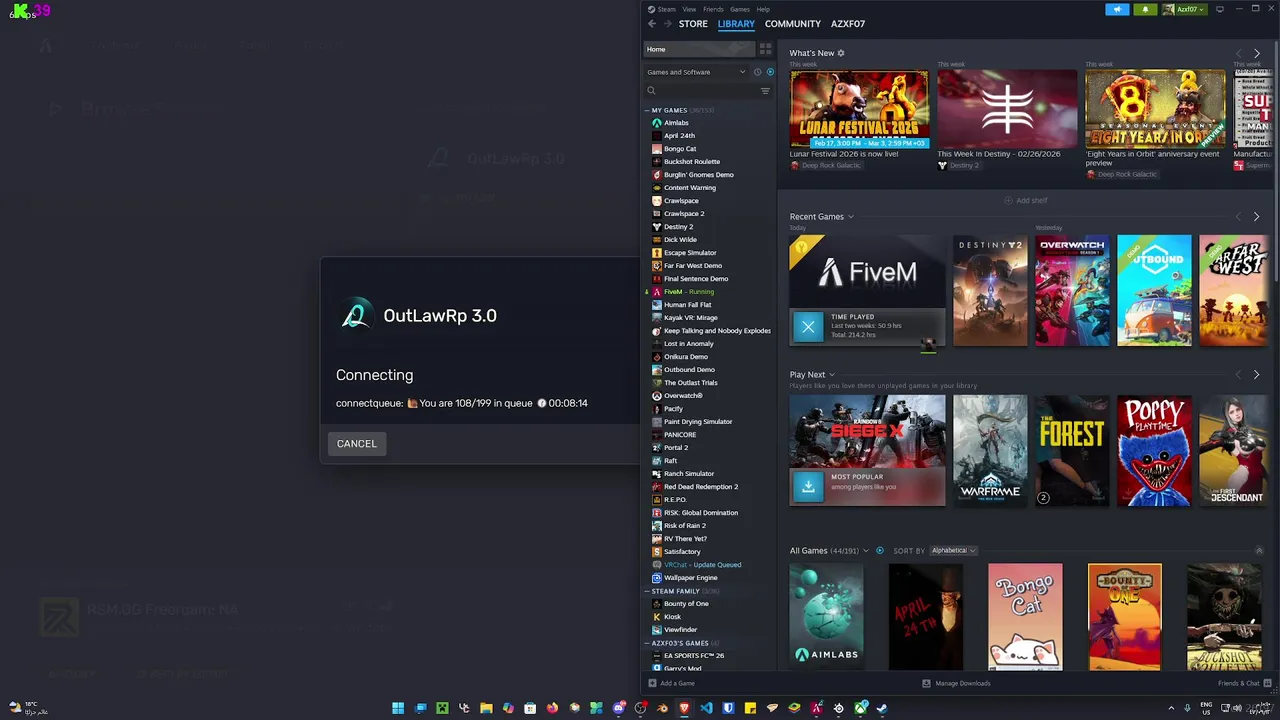Open Steam notifications bell icon

(x=1145, y=9)
